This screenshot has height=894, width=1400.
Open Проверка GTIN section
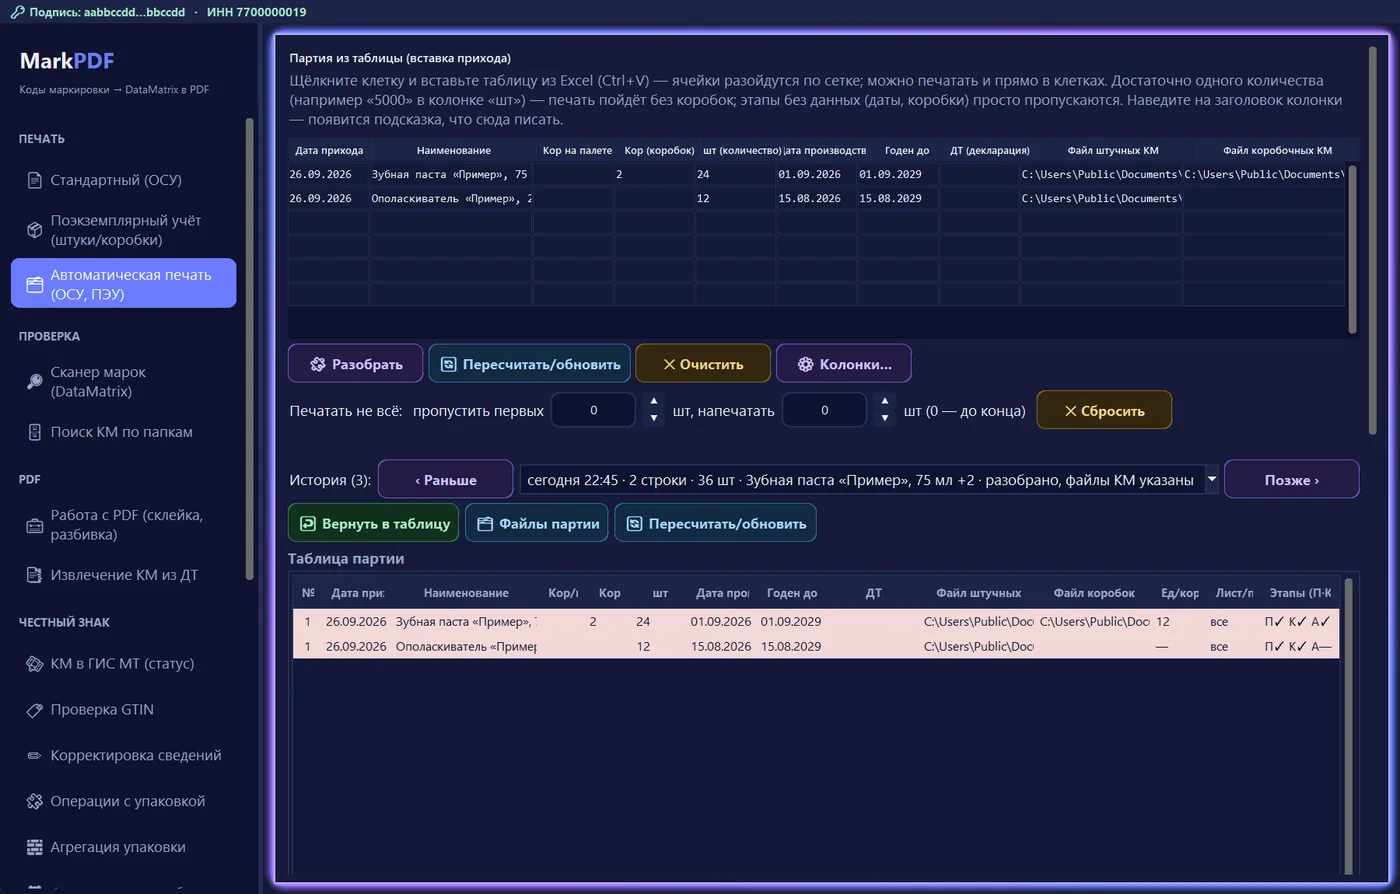point(123,709)
